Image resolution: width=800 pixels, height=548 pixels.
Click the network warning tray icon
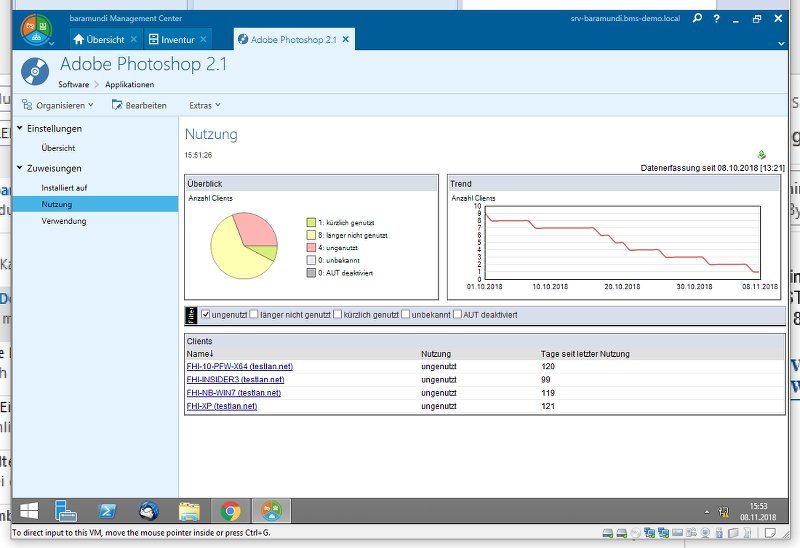(x=723, y=512)
